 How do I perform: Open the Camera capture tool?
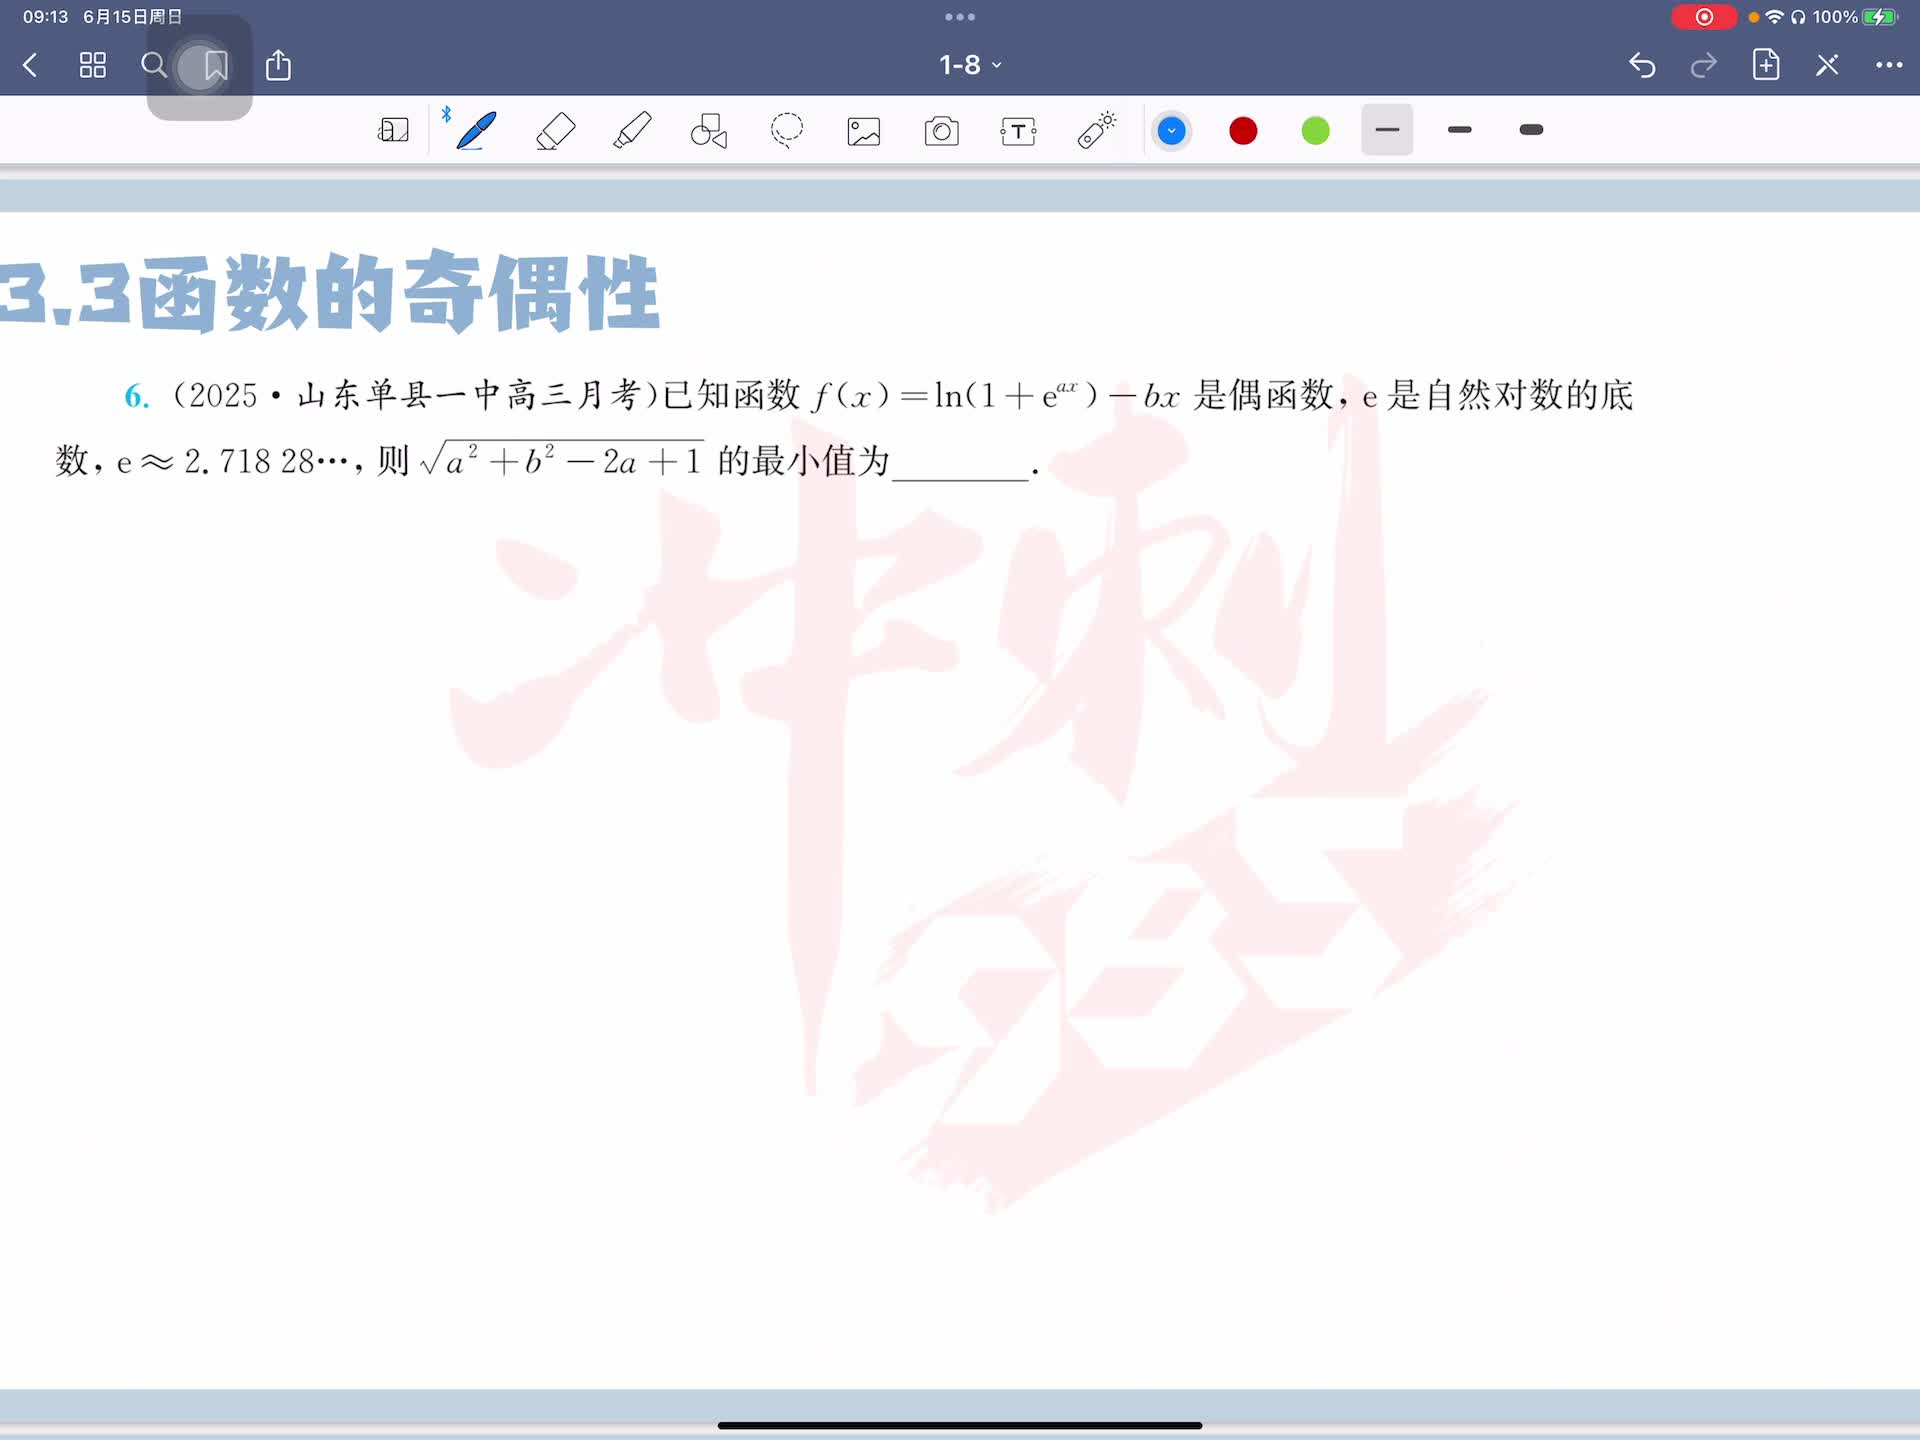tap(941, 131)
